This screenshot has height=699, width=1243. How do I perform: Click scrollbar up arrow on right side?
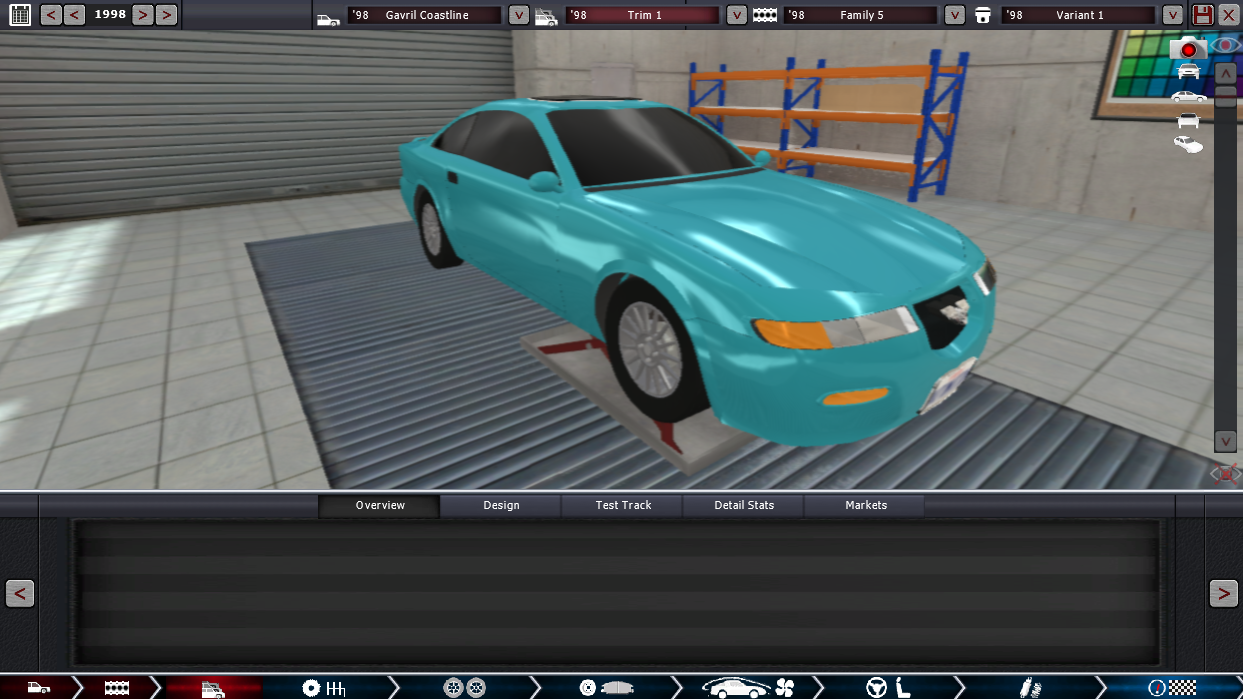tap(1226, 73)
